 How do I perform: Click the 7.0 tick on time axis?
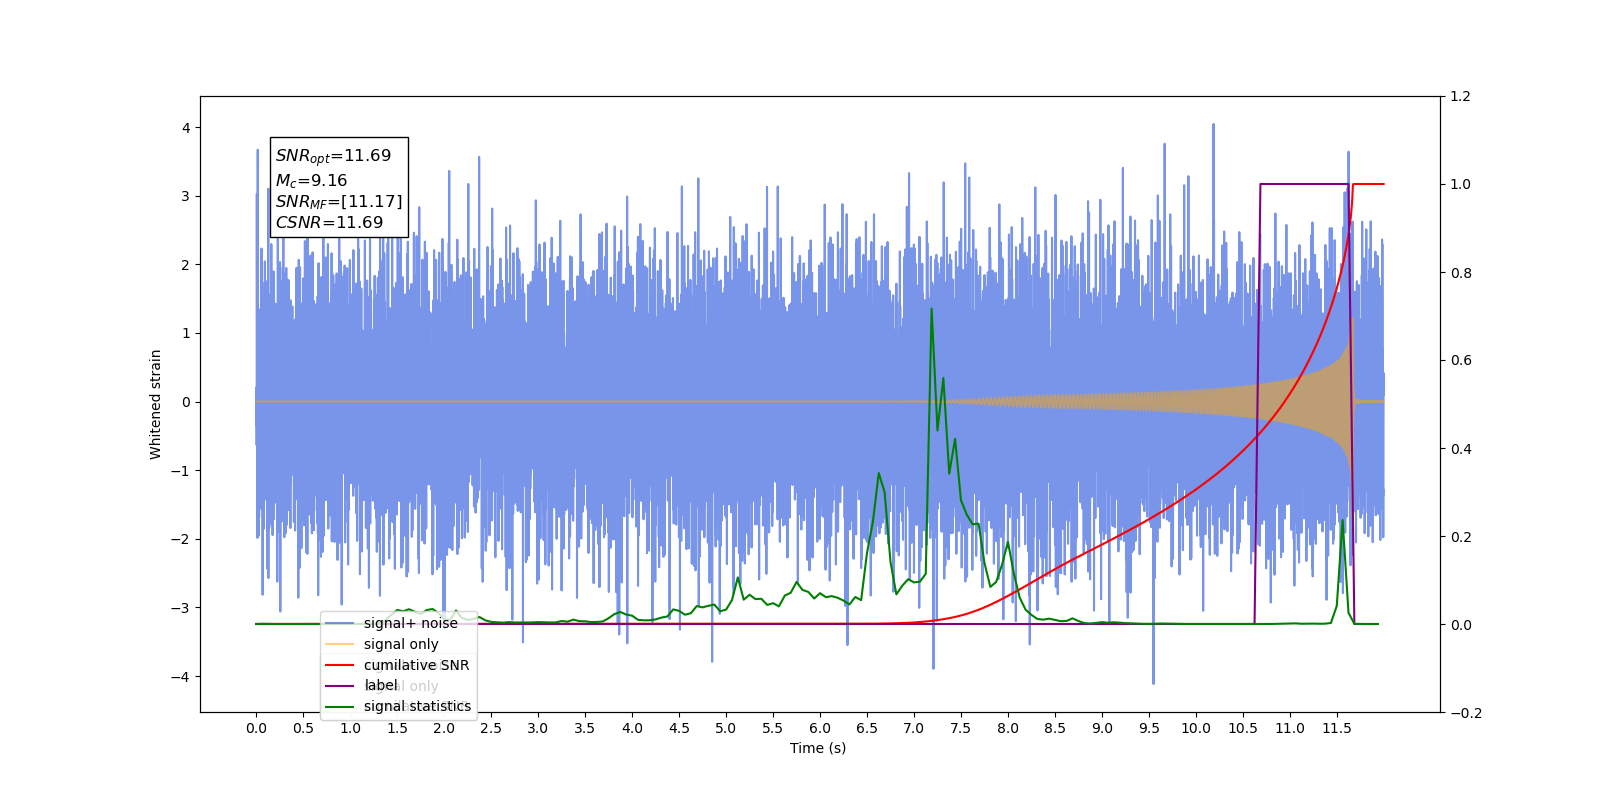pyautogui.click(x=914, y=728)
